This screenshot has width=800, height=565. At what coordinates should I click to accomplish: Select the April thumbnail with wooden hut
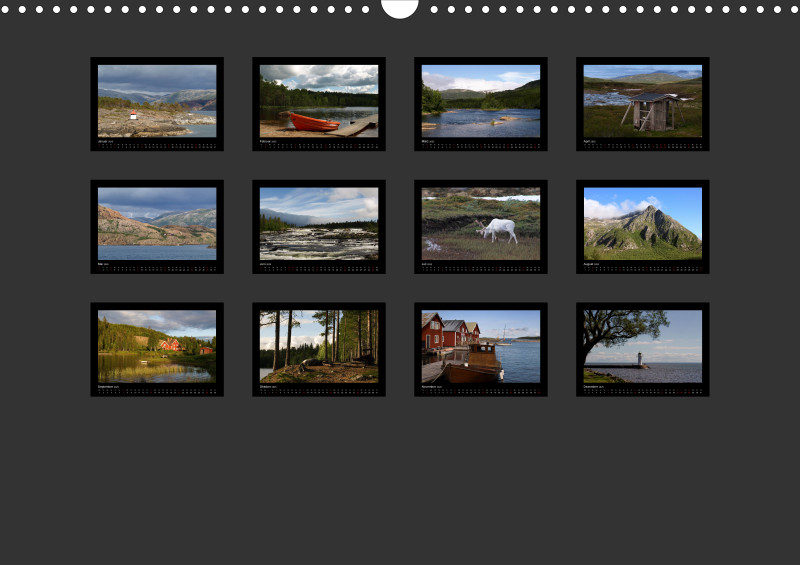click(643, 104)
